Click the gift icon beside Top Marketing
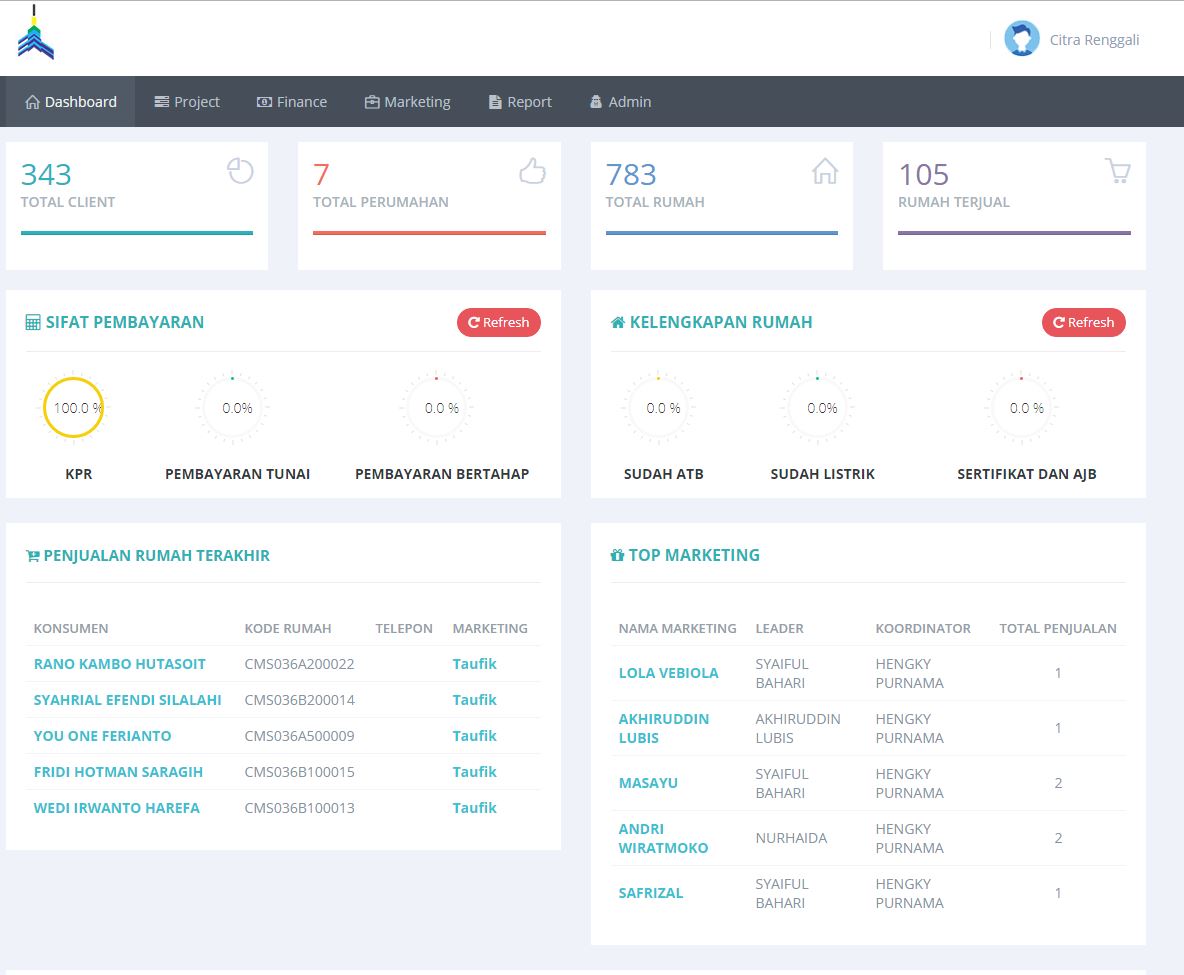This screenshot has height=975, width=1184. [617, 556]
